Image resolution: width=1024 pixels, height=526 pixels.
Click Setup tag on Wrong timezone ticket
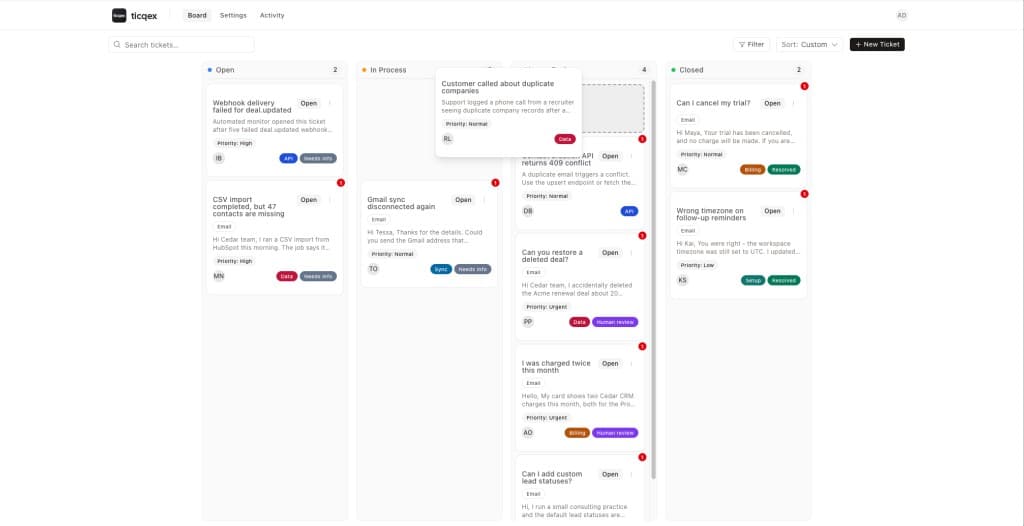(x=753, y=280)
